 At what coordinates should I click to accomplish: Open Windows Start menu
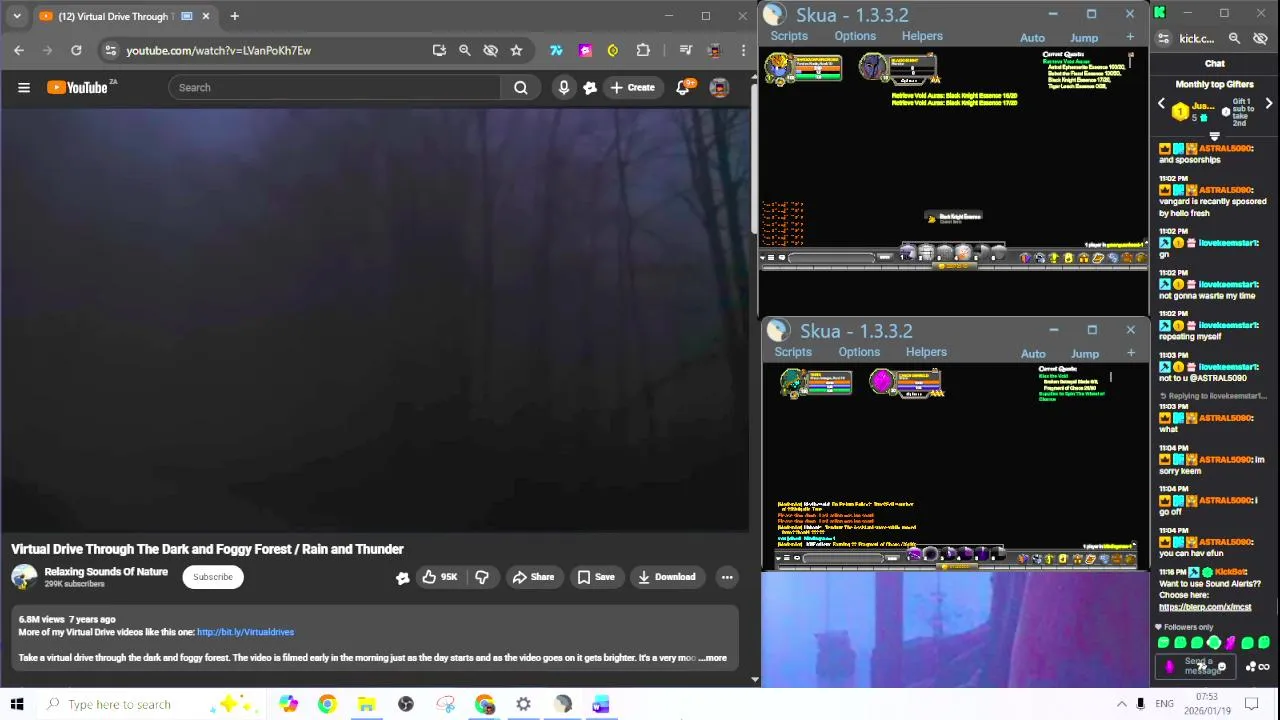tap(17, 704)
